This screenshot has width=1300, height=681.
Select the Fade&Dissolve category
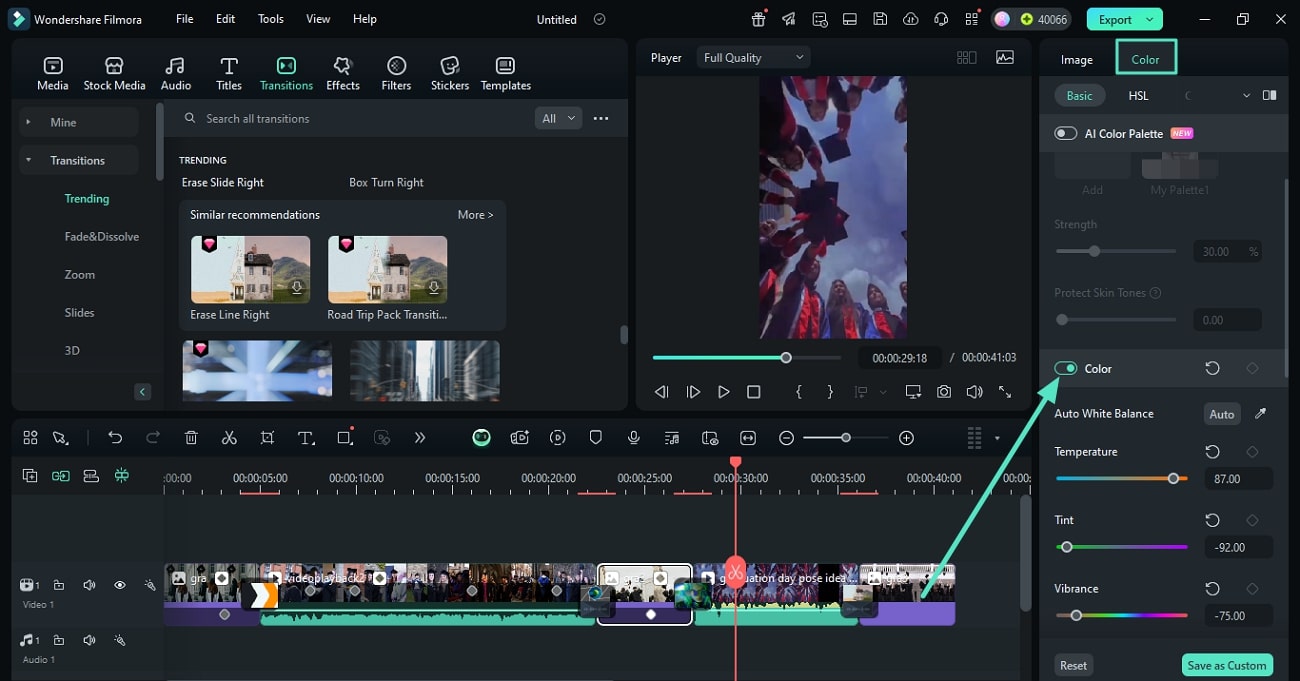click(x=102, y=237)
